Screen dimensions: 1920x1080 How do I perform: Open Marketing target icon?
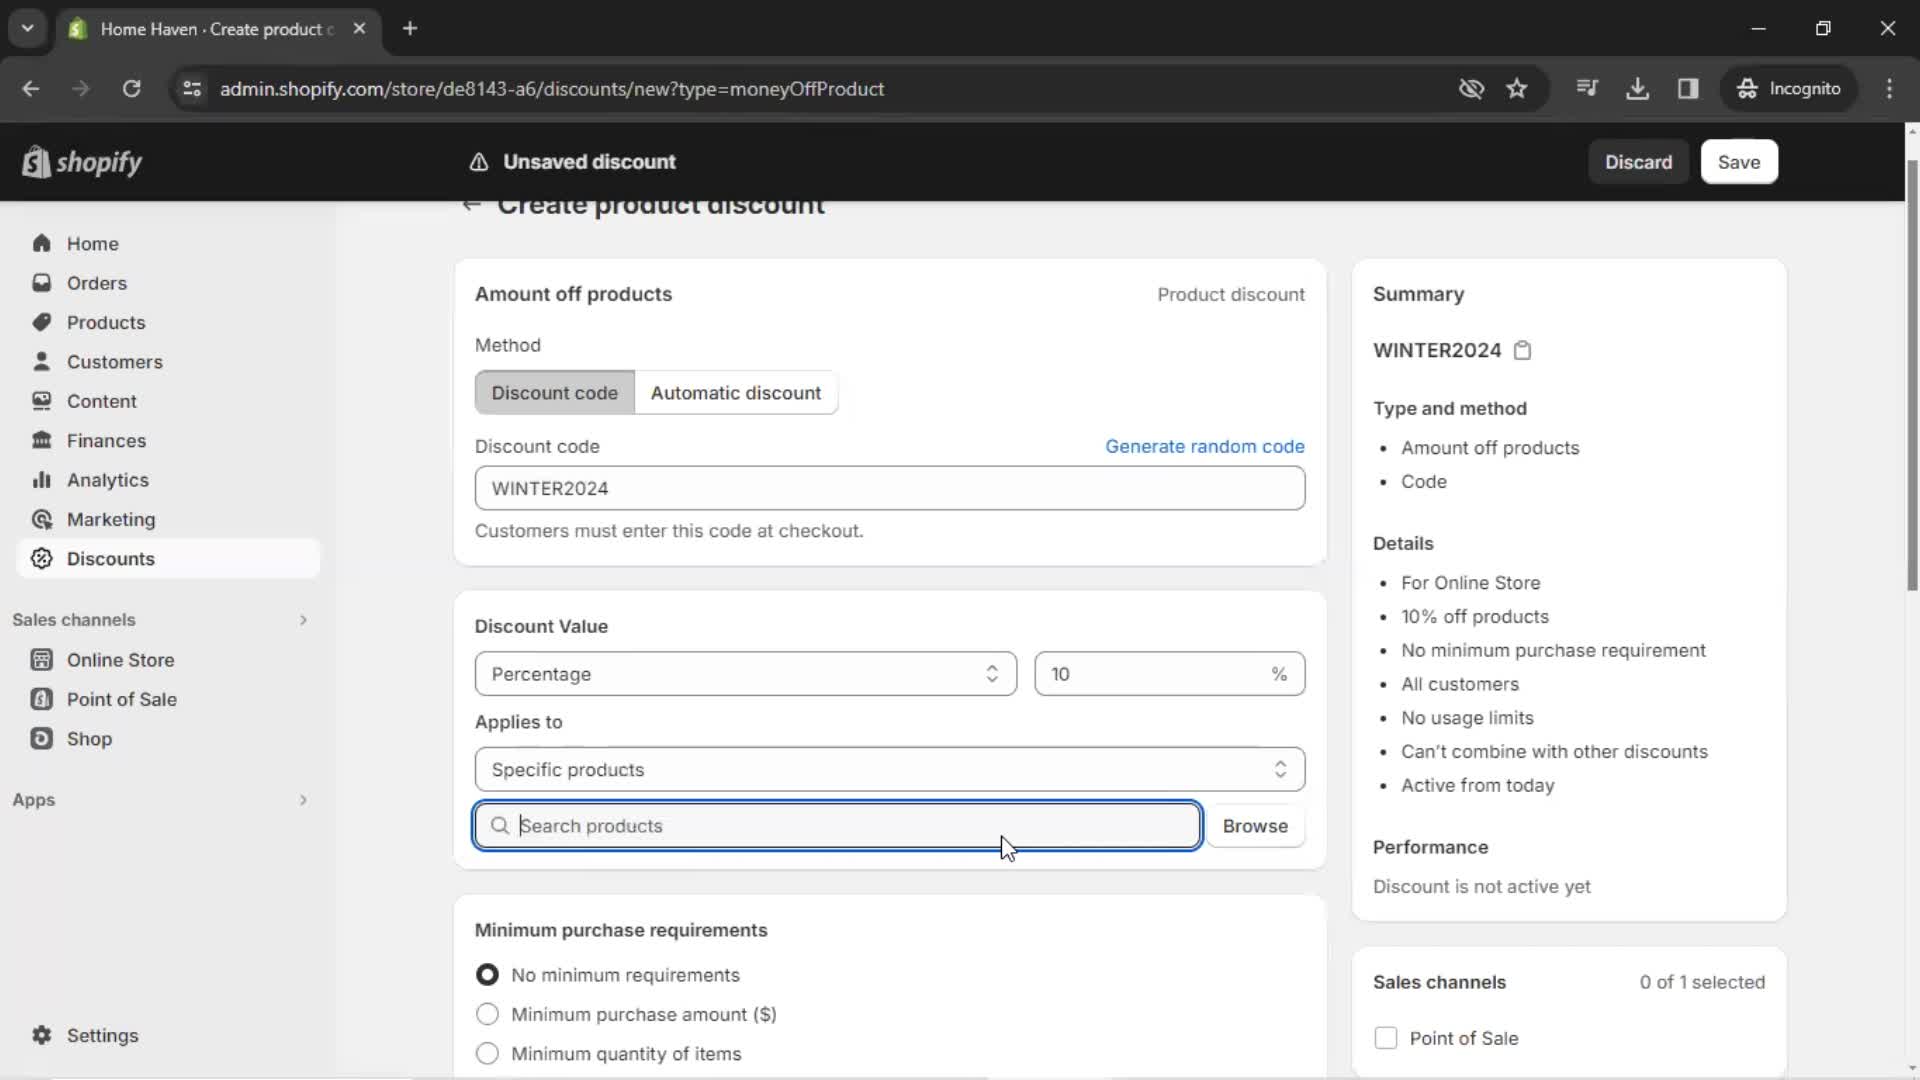41,519
